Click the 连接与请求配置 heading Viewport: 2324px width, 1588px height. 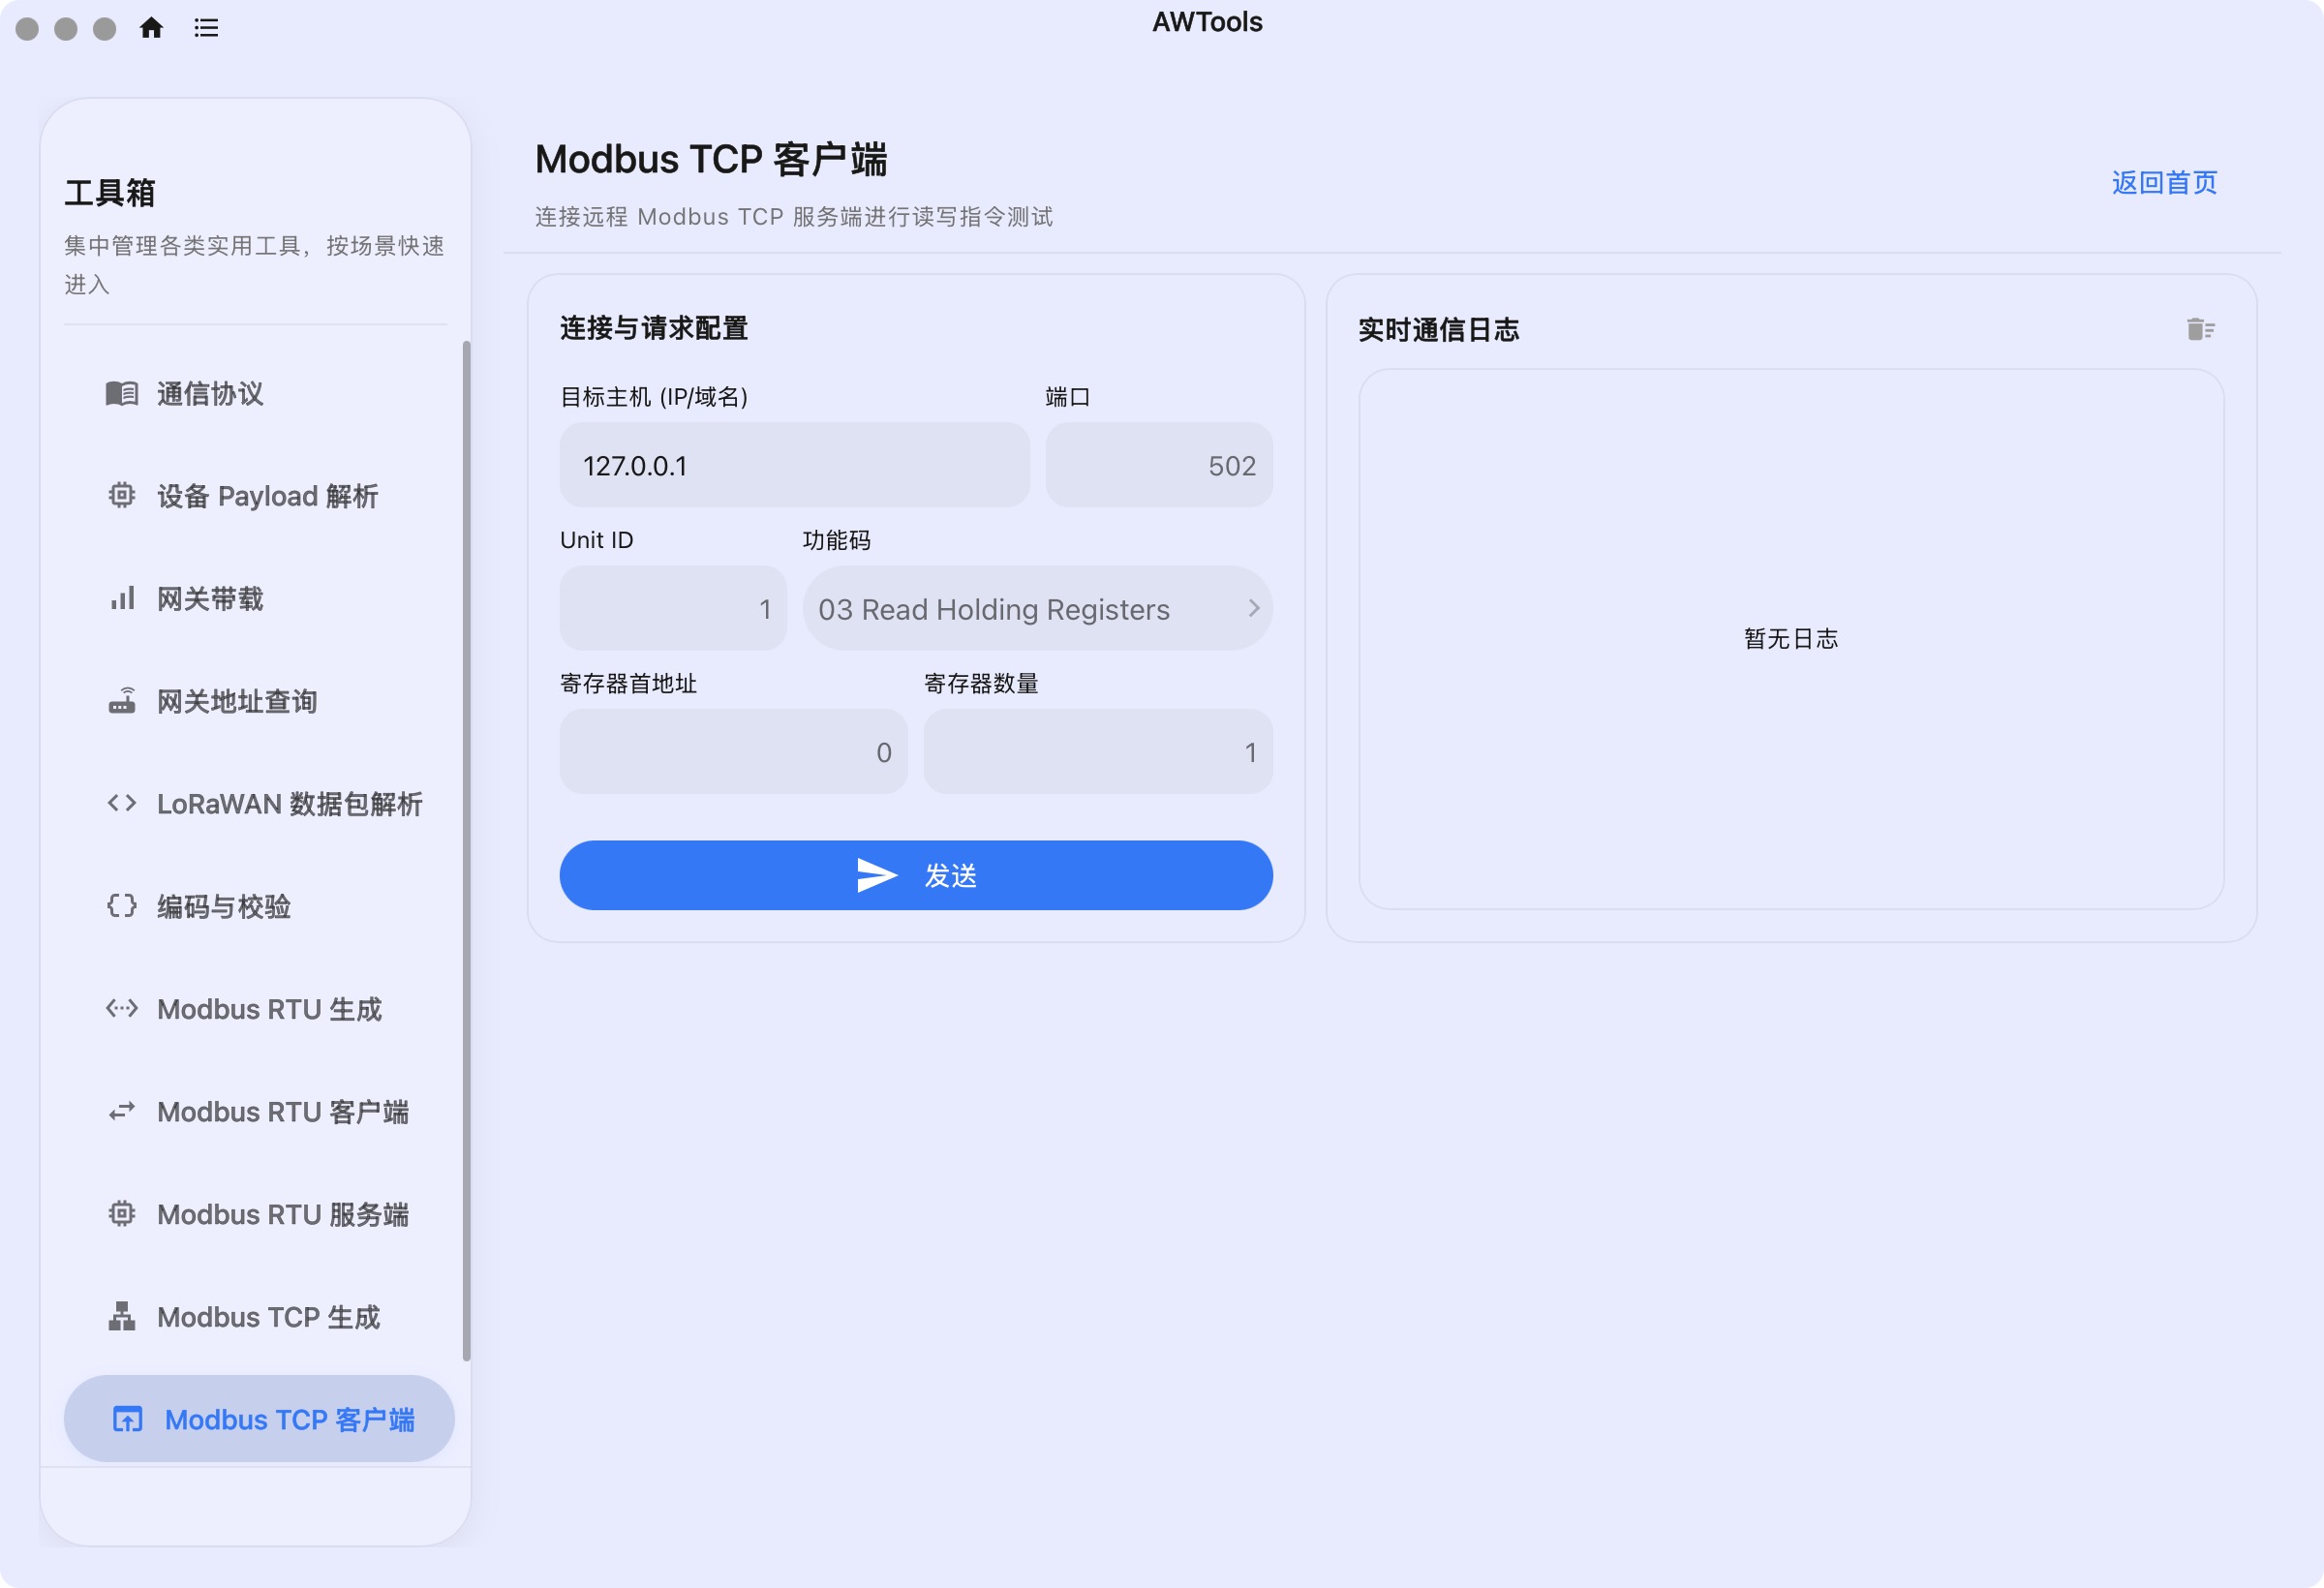(654, 328)
